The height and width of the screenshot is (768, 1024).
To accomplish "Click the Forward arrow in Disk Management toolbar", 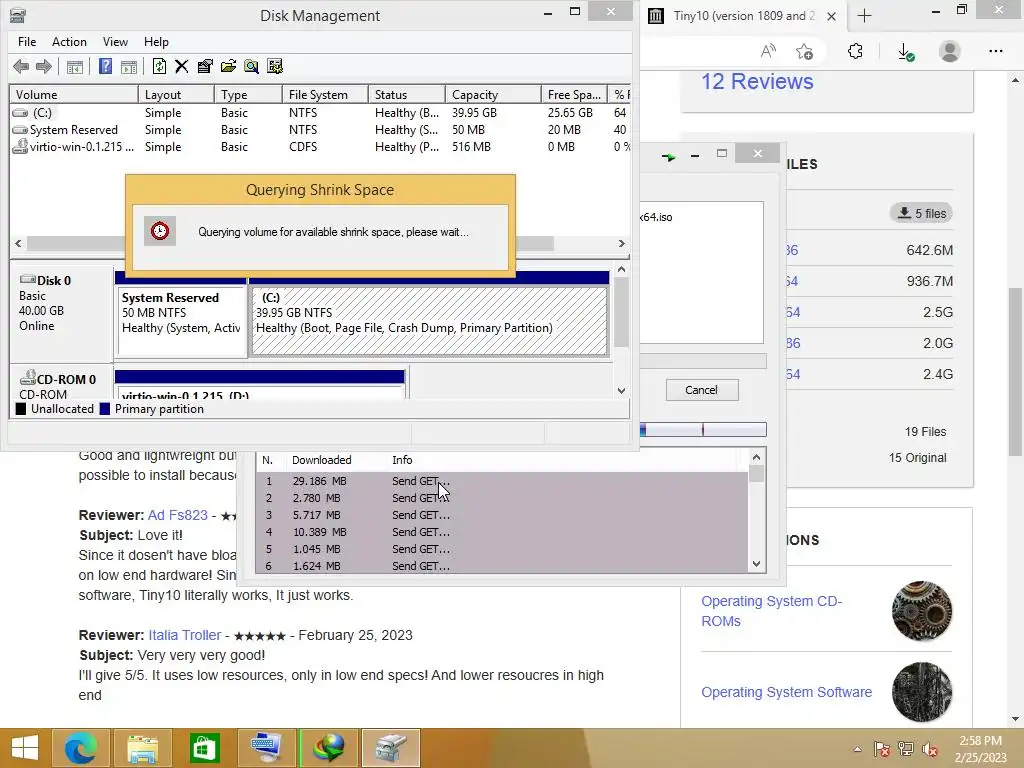I will coord(44,66).
